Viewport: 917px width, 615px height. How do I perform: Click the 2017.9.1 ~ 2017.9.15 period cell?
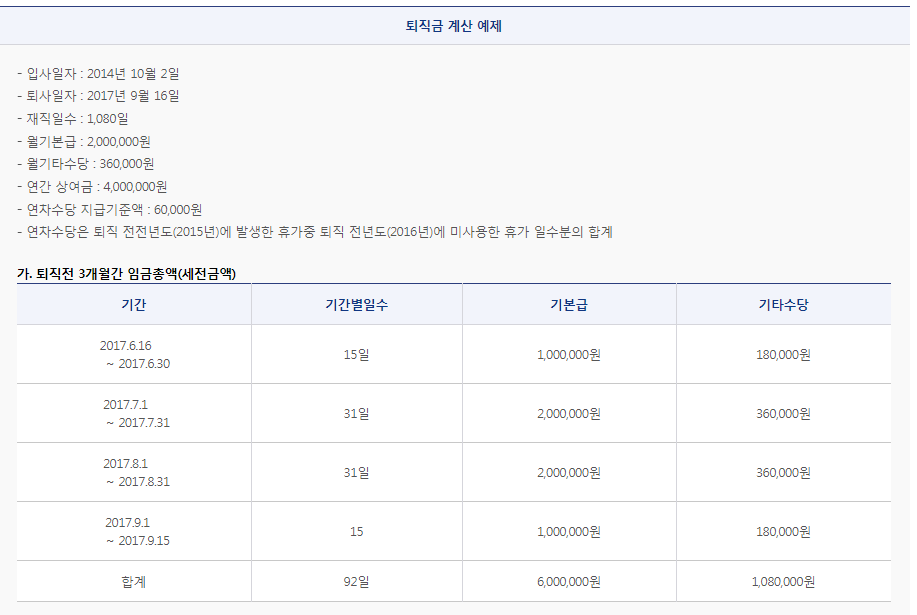(x=135, y=531)
